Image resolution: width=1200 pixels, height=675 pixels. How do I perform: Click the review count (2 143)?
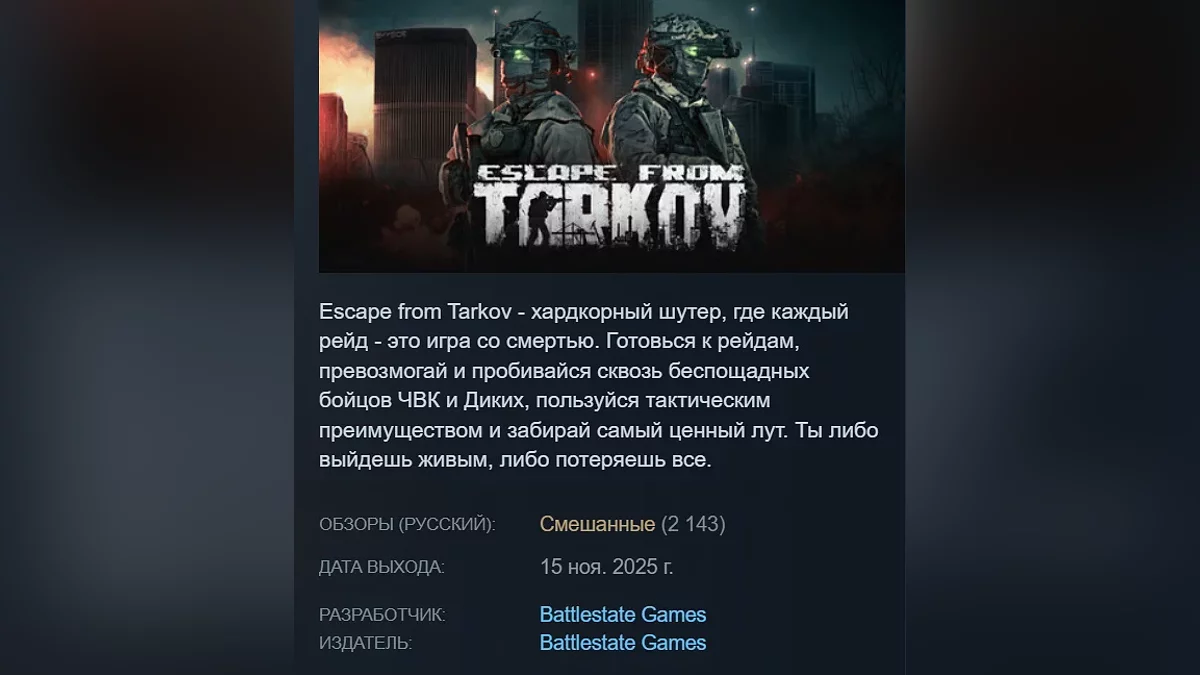693,524
